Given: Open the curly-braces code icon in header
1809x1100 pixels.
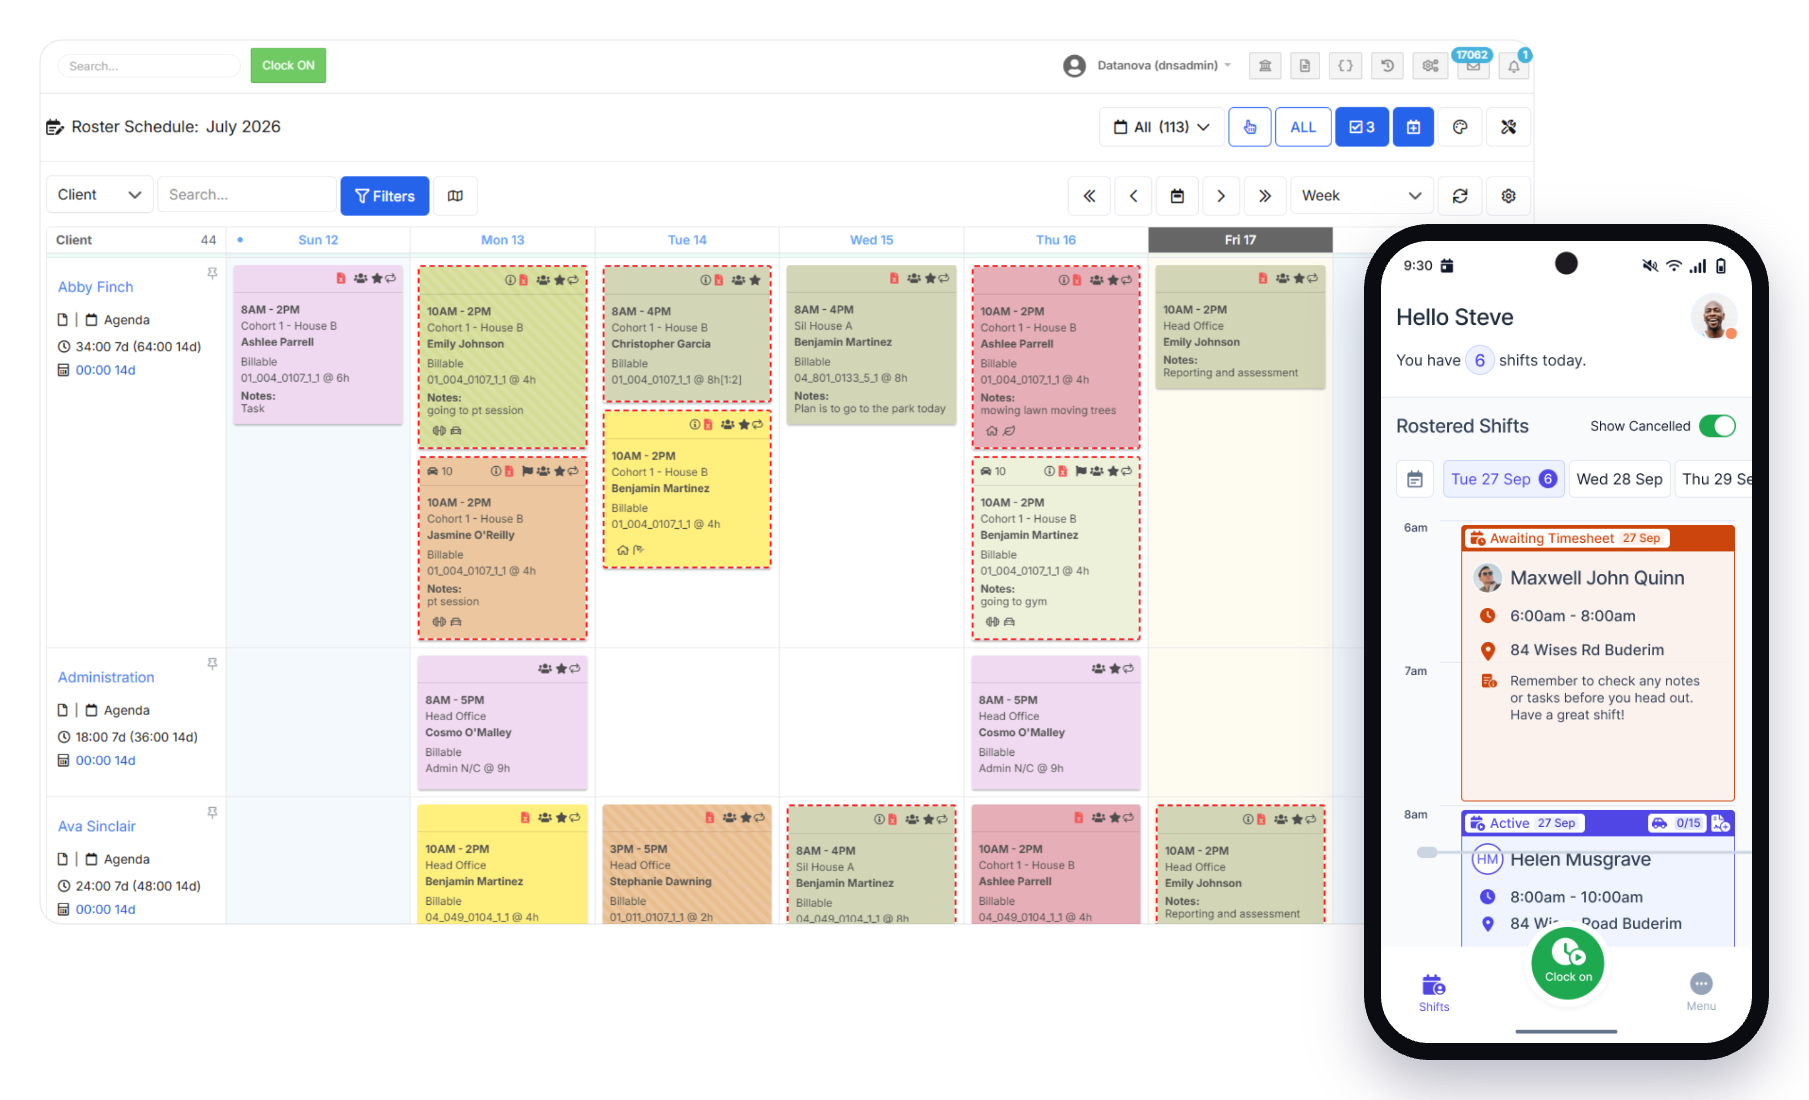Looking at the screenshot, I should (1346, 66).
